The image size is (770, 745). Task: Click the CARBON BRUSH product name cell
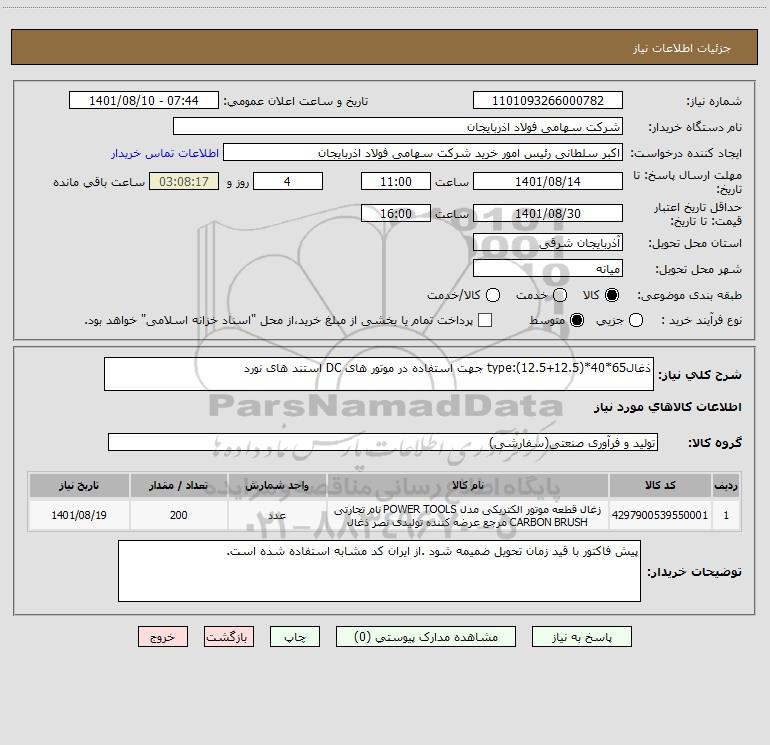(x=468, y=515)
